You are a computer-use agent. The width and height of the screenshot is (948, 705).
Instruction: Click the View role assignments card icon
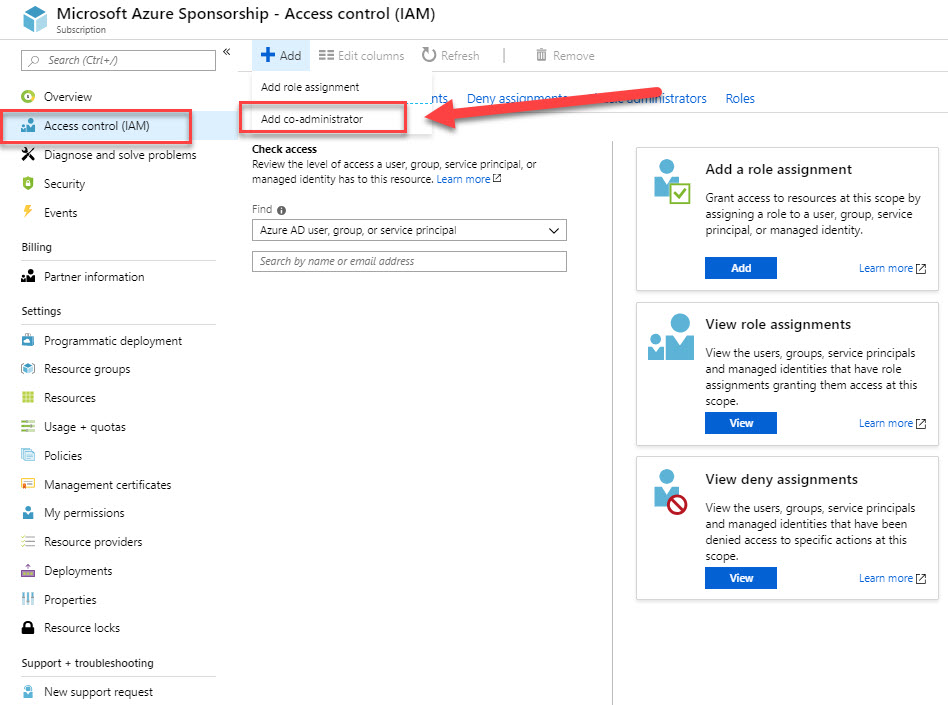coord(671,337)
